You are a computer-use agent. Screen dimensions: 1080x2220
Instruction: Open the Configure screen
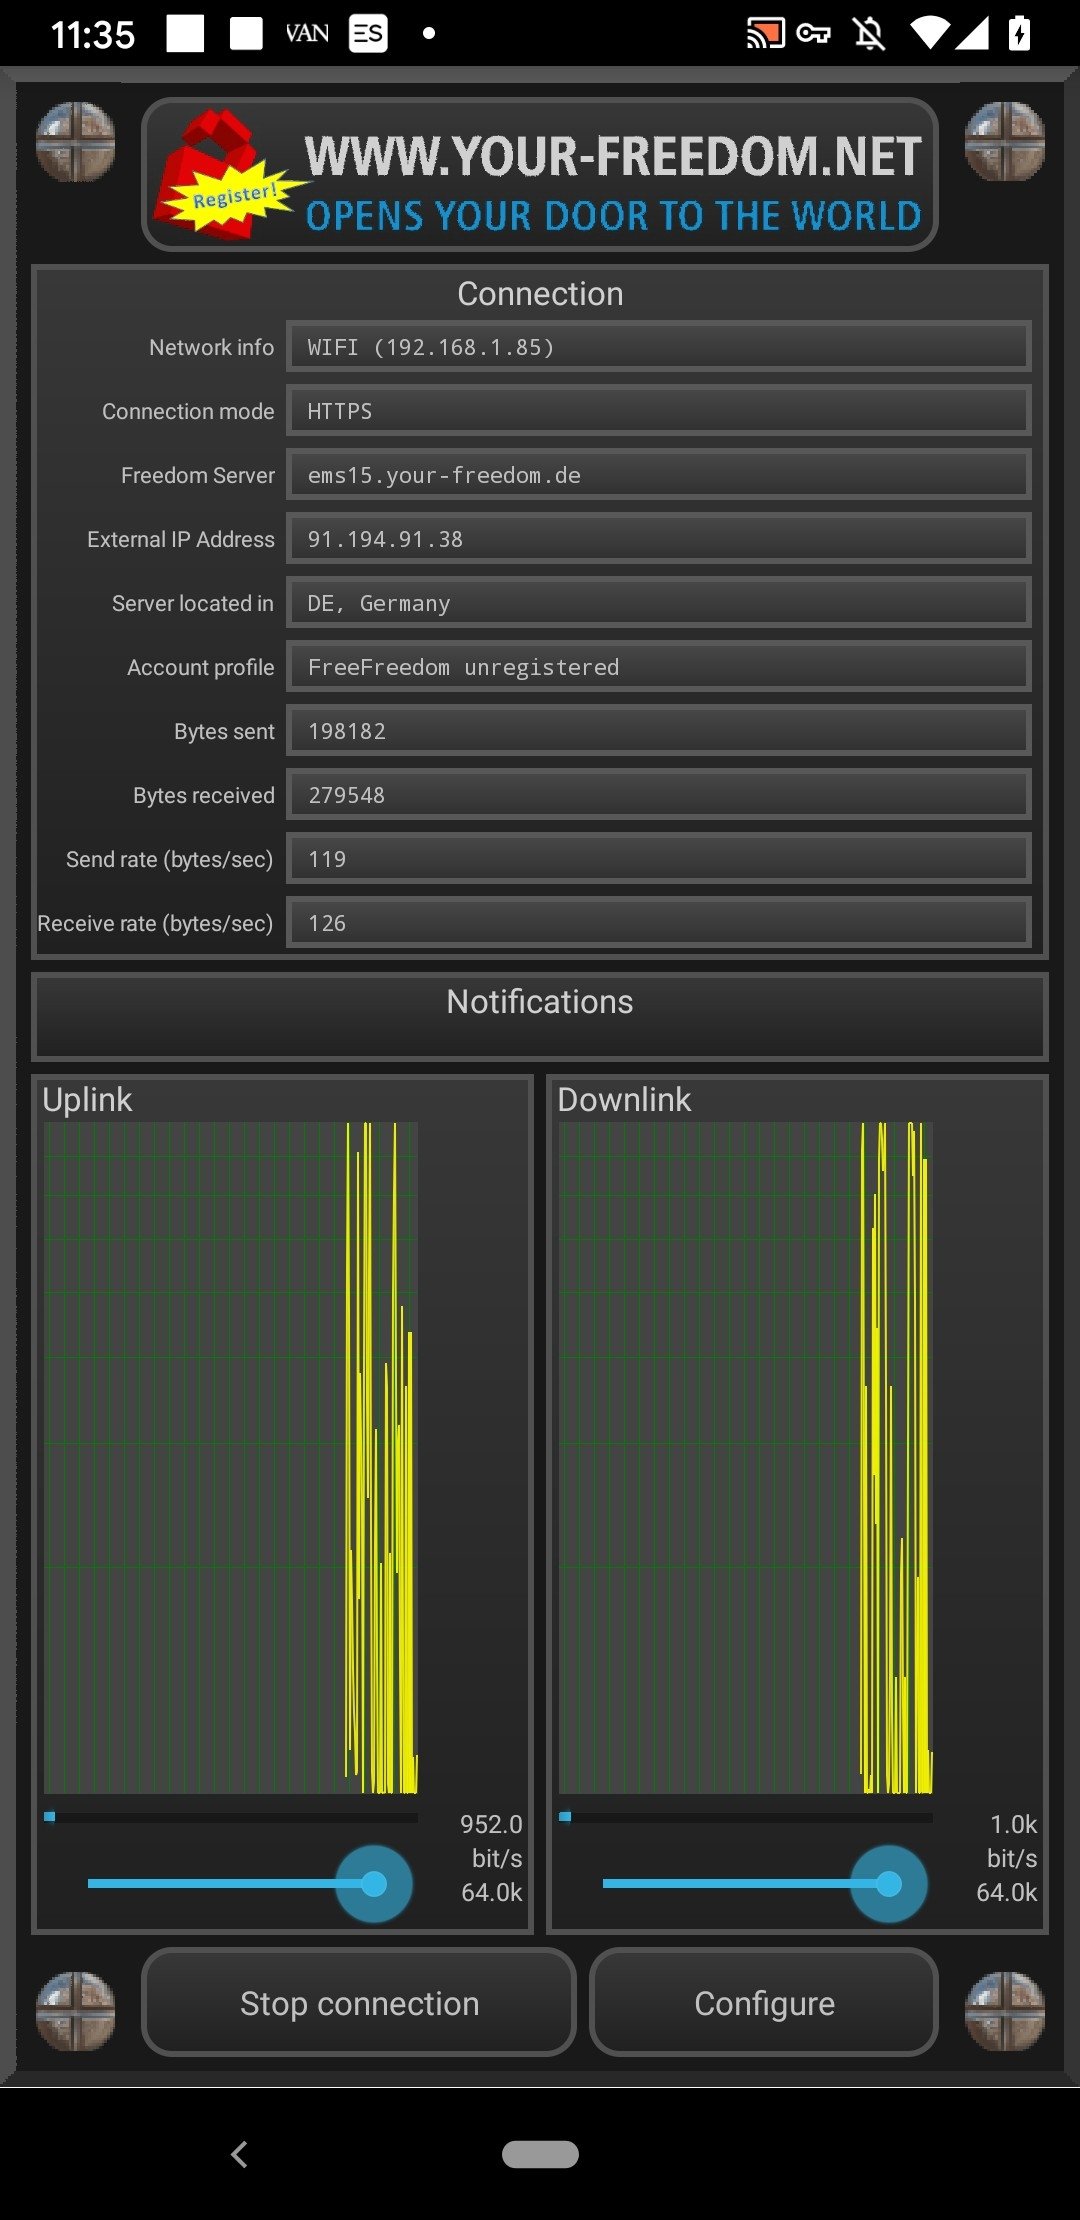[764, 2003]
